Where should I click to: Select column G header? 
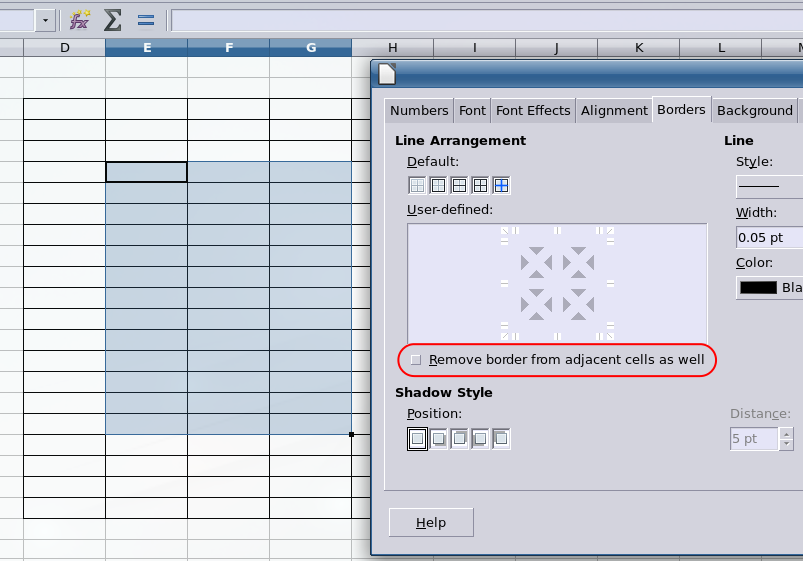coord(311,48)
